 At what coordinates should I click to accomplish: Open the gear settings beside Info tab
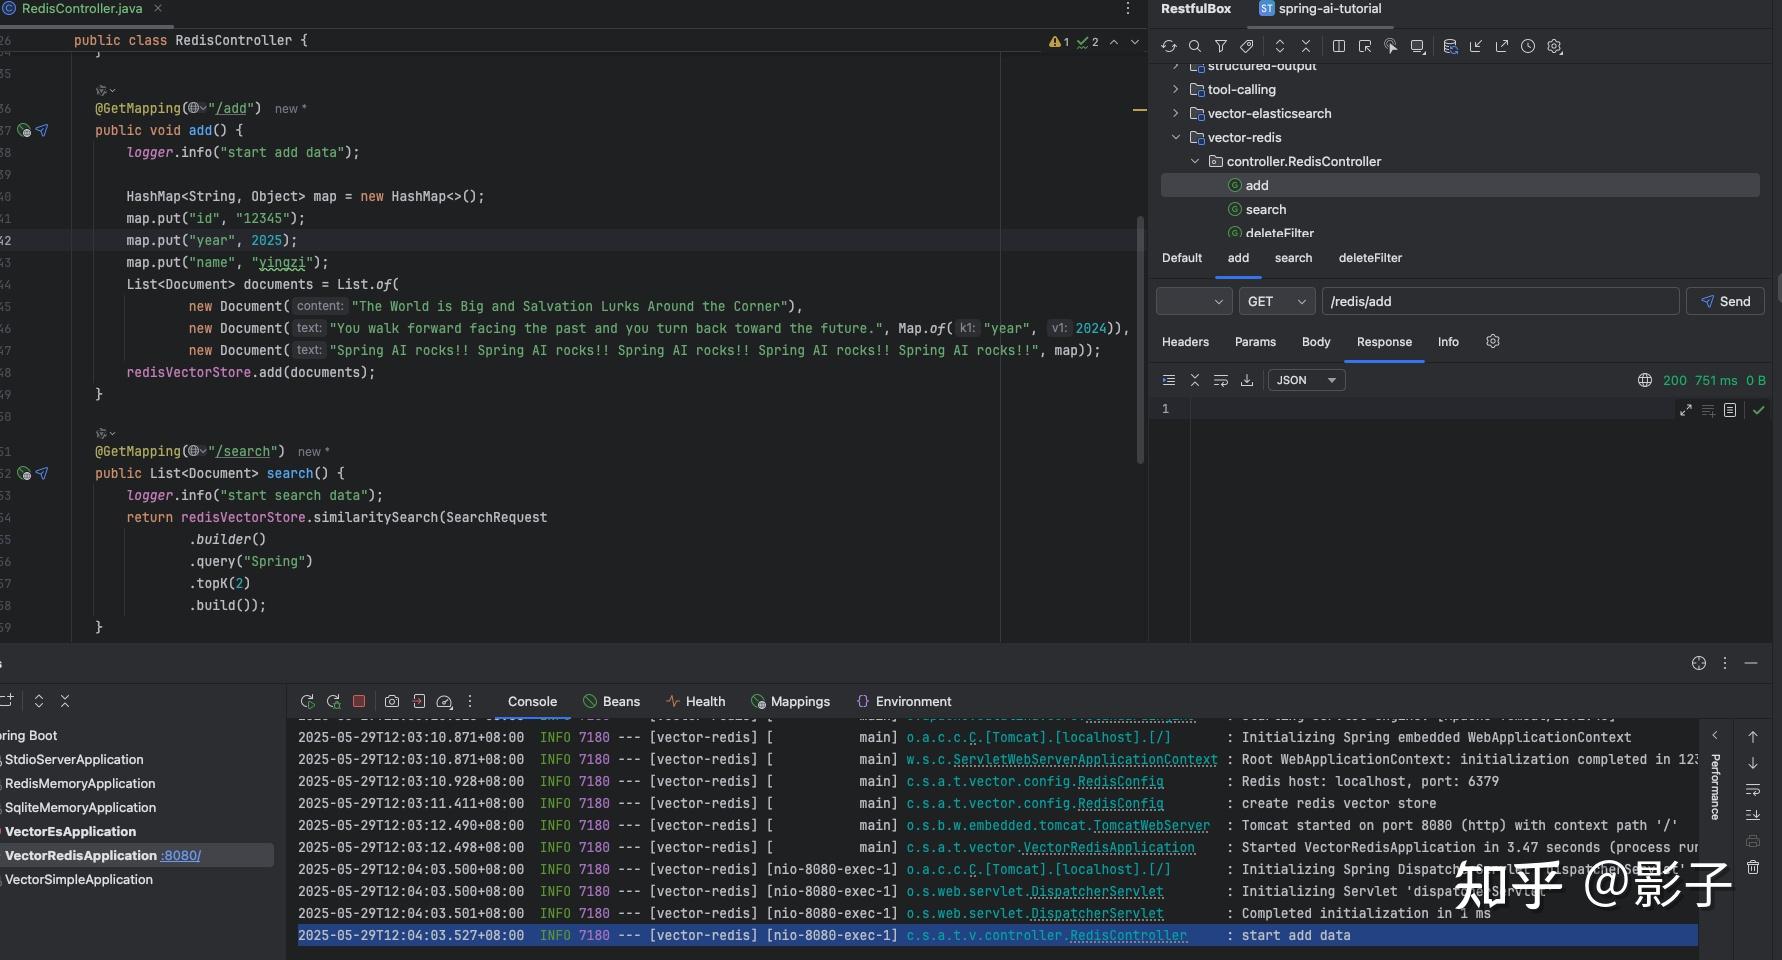pos(1492,342)
